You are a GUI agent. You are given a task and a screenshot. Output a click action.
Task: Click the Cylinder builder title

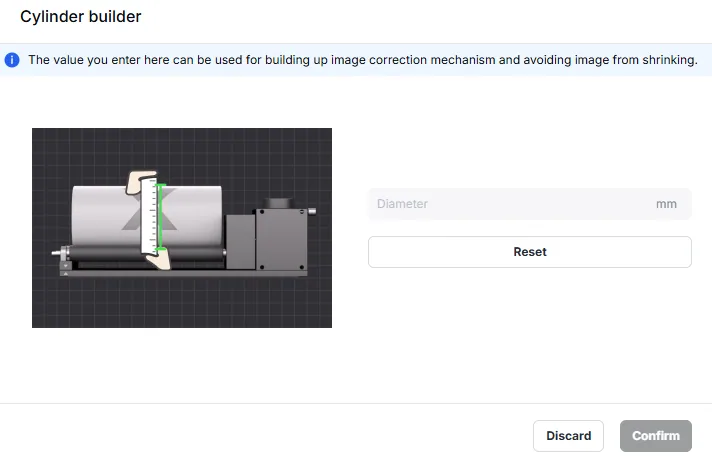click(81, 17)
